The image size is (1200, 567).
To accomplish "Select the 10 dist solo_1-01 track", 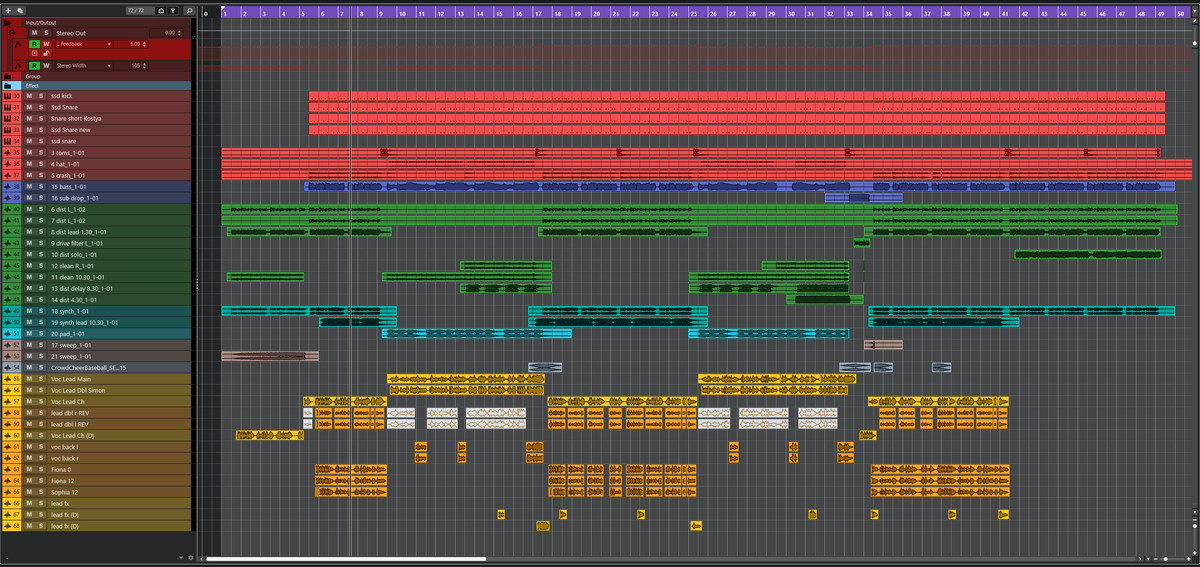I will point(98,254).
